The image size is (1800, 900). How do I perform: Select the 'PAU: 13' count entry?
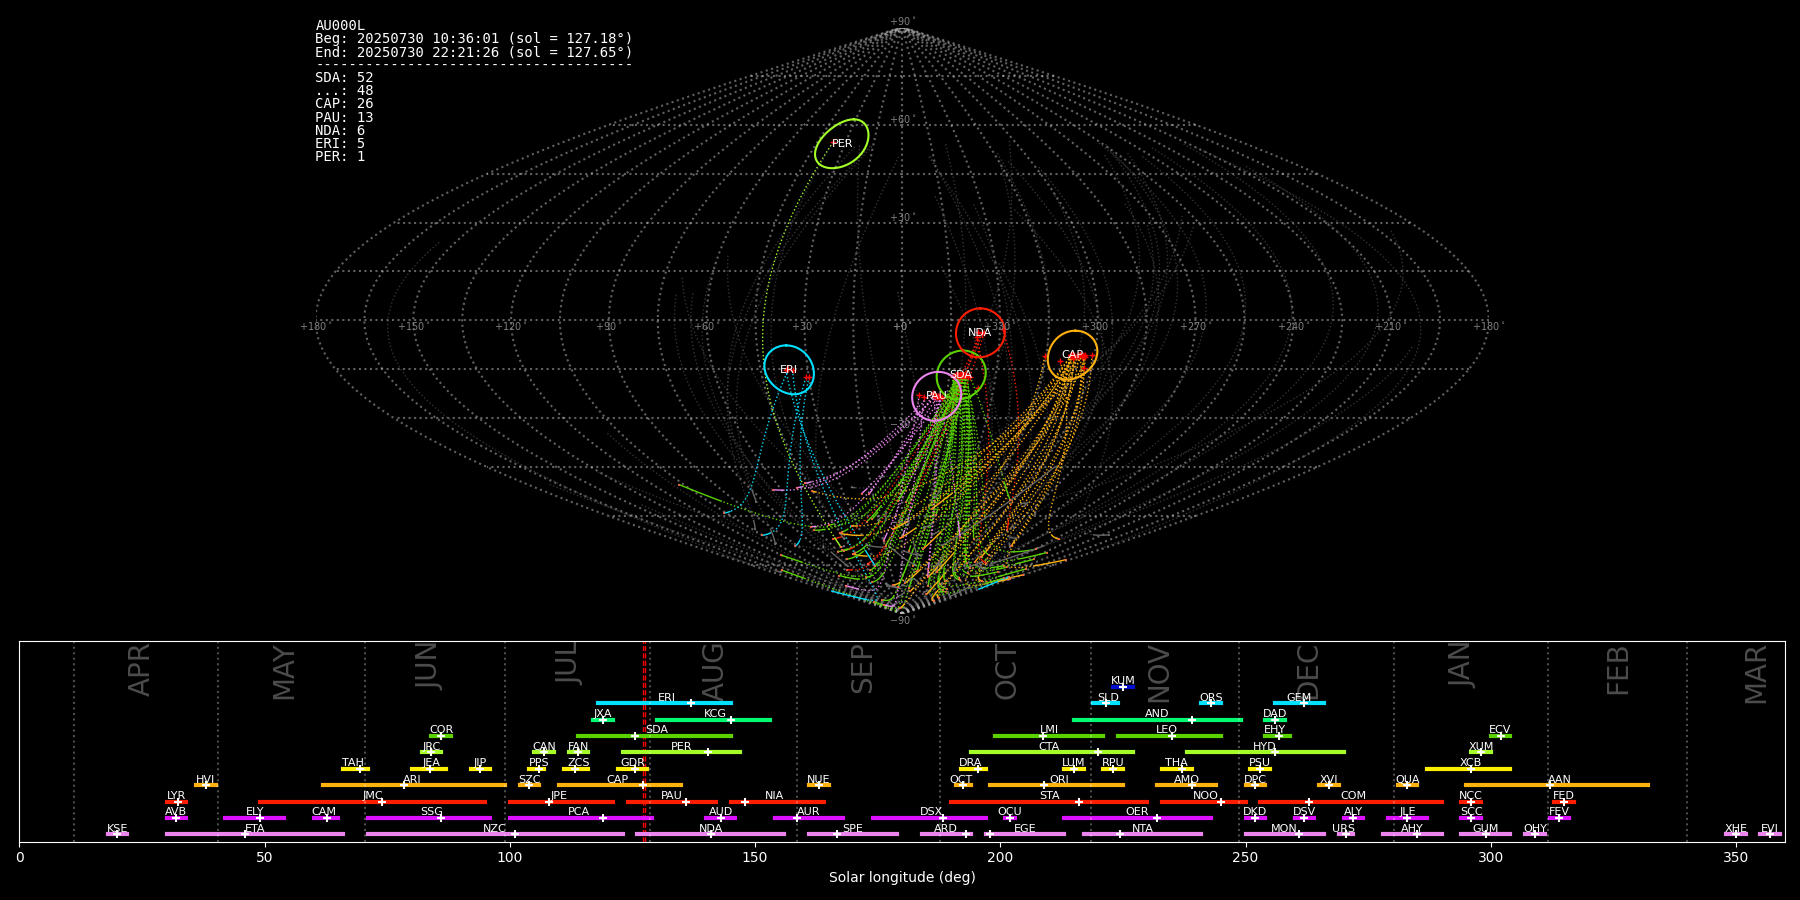pyautogui.click(x=344, y=118)
